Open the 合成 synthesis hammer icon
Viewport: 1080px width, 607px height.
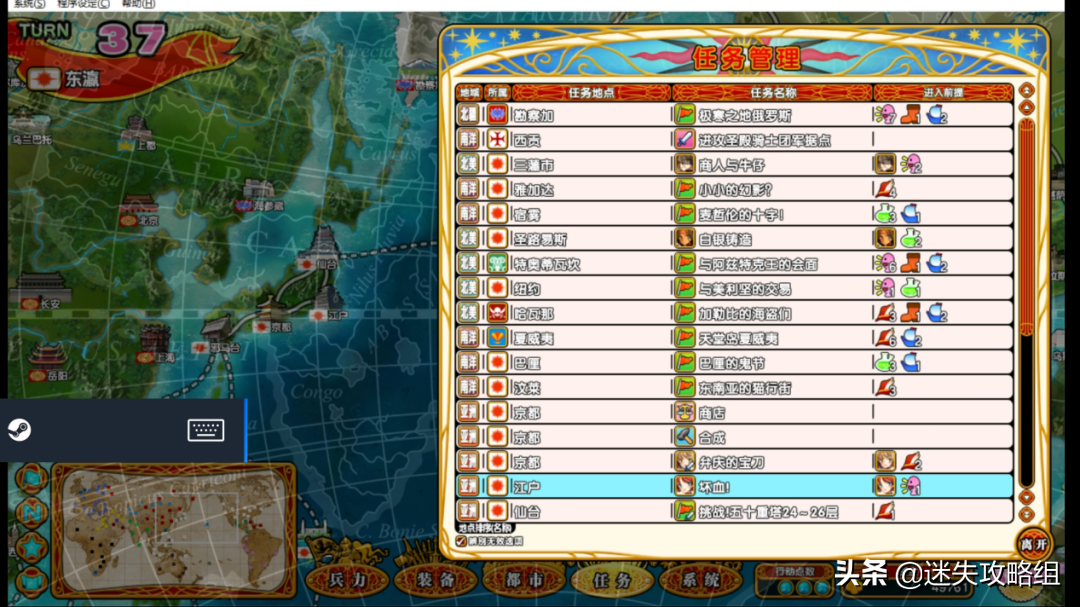pyautogui.click(x=685, y=438)
